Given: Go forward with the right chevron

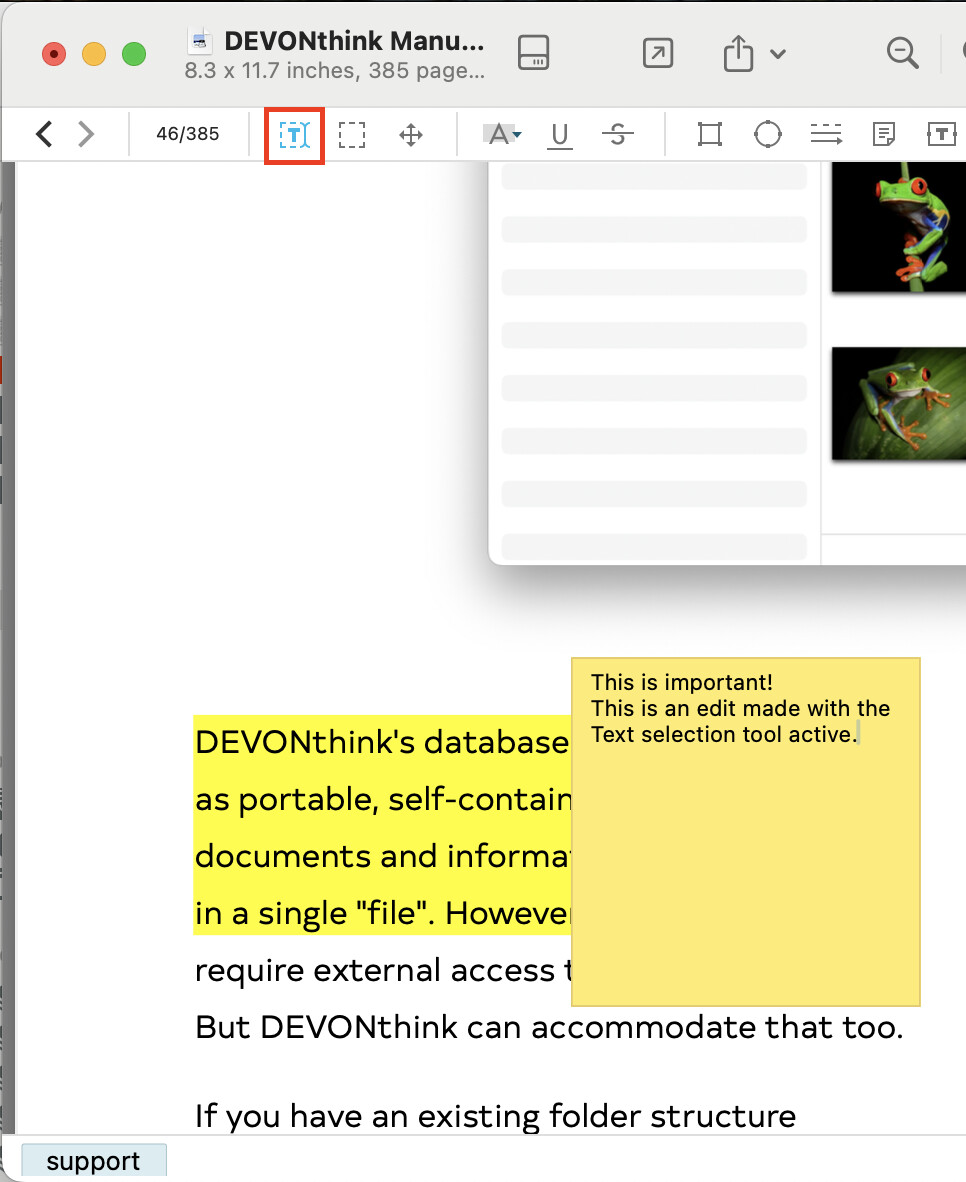Looking at the screenshot, I should 87,134.
